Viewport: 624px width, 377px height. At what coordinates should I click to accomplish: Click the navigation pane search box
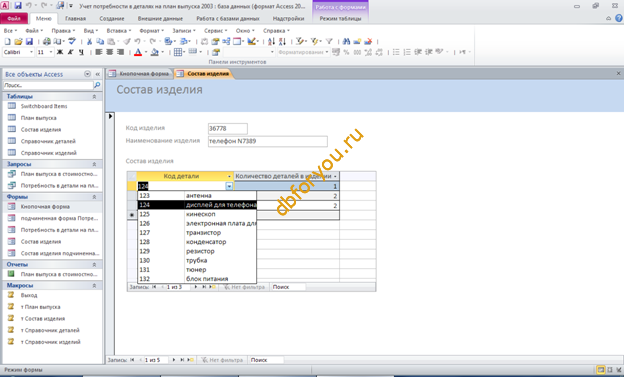point(48,85)
